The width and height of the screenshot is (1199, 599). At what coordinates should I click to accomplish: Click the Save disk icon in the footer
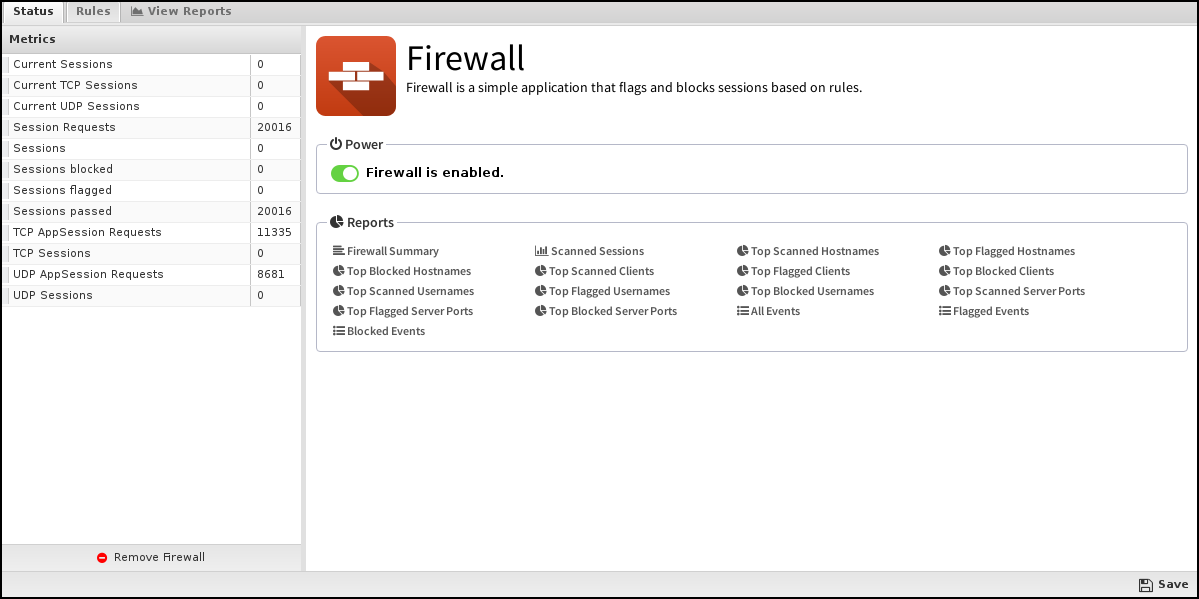tap(1146, 584)
